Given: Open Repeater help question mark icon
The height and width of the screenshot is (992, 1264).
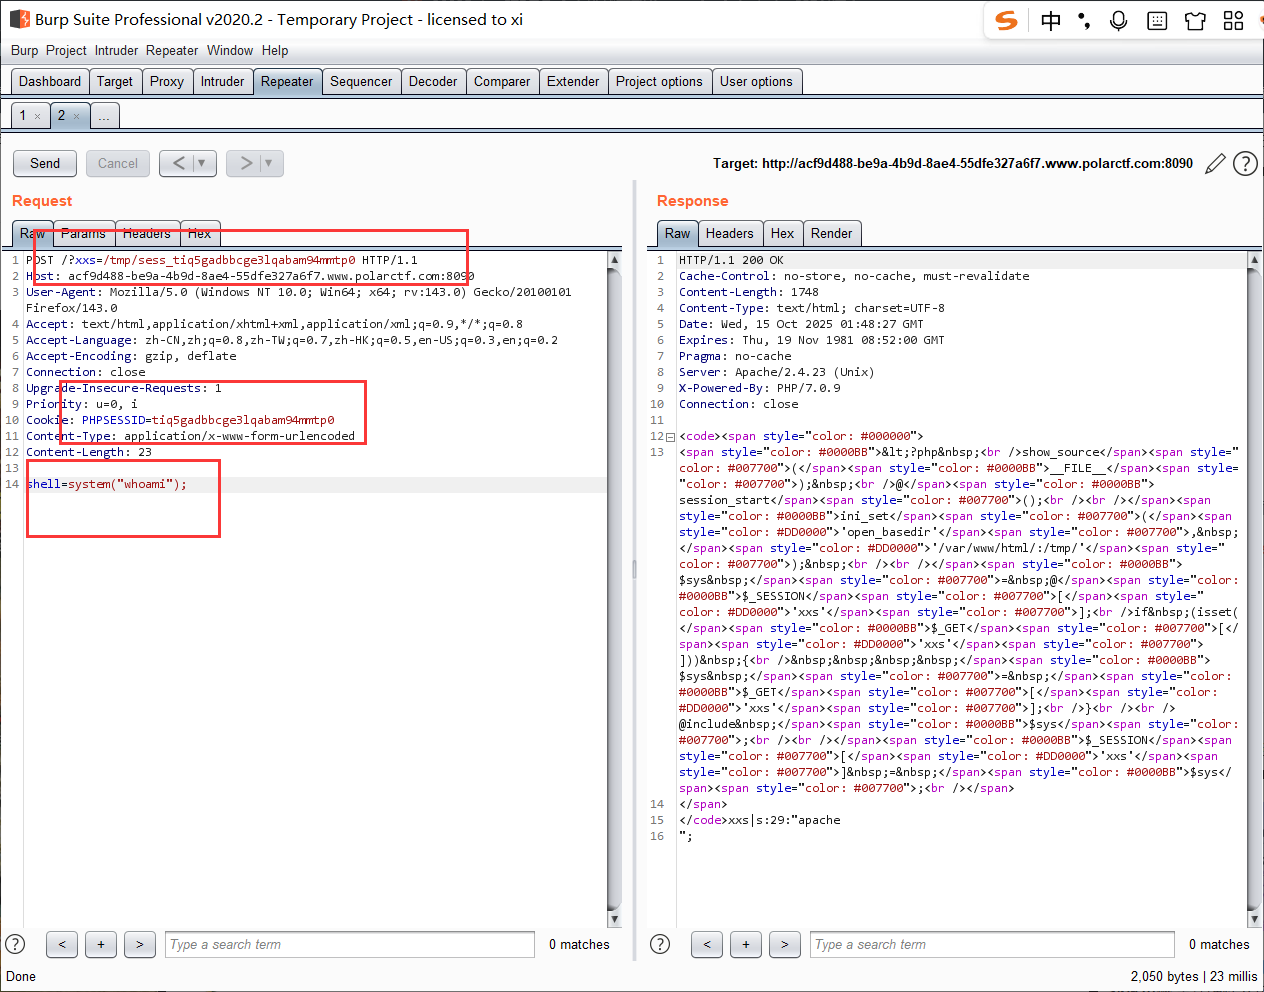Looking at the screenshot, I should click(1245, 163).
